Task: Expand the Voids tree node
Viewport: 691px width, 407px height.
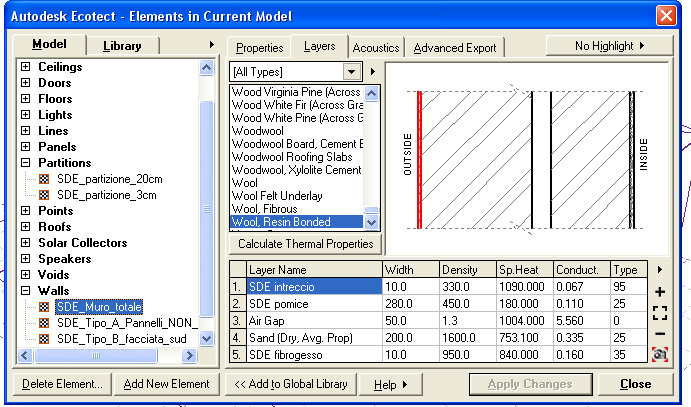Action: click(26, 274)
